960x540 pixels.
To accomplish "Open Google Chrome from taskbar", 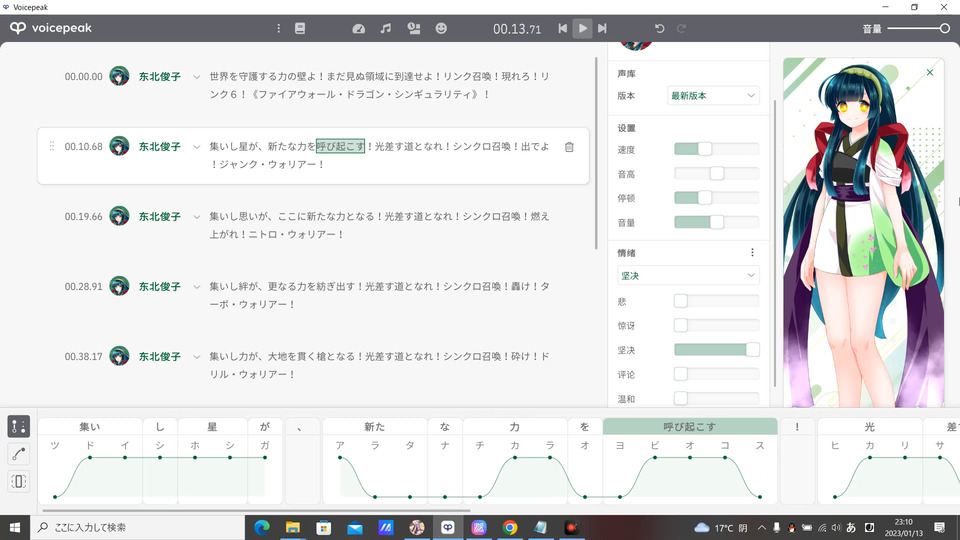I will coord(509,527).
